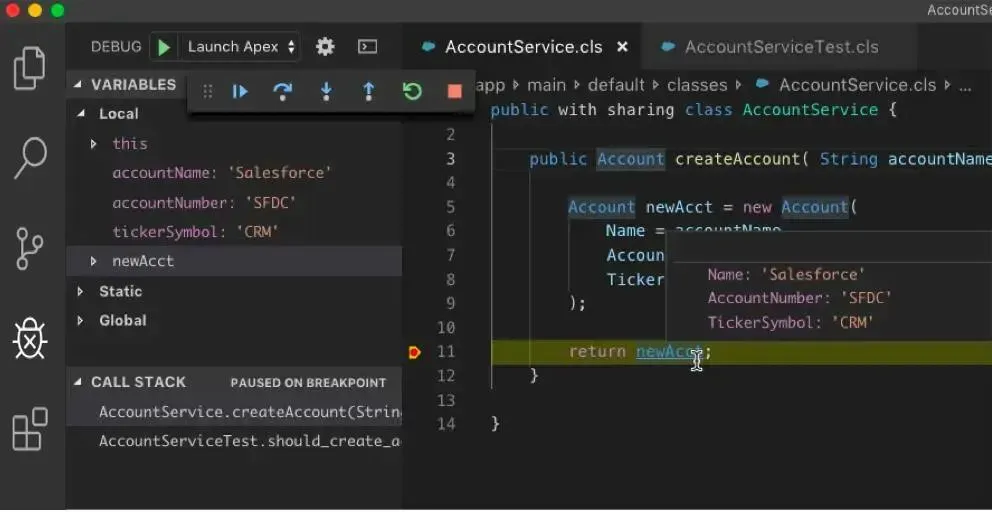Click line number 5 in gutter
The width and height of the screenshot is (992, 529).
coord(450,207)
